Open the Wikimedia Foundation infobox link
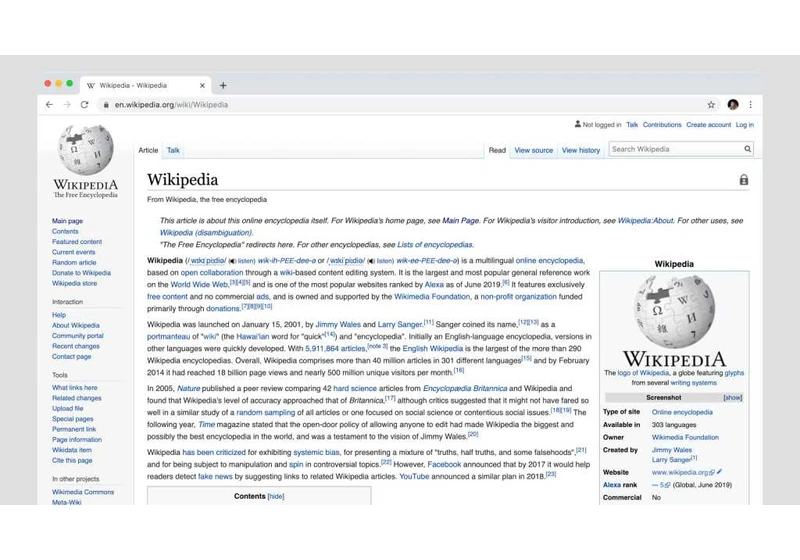 point(685,437)
